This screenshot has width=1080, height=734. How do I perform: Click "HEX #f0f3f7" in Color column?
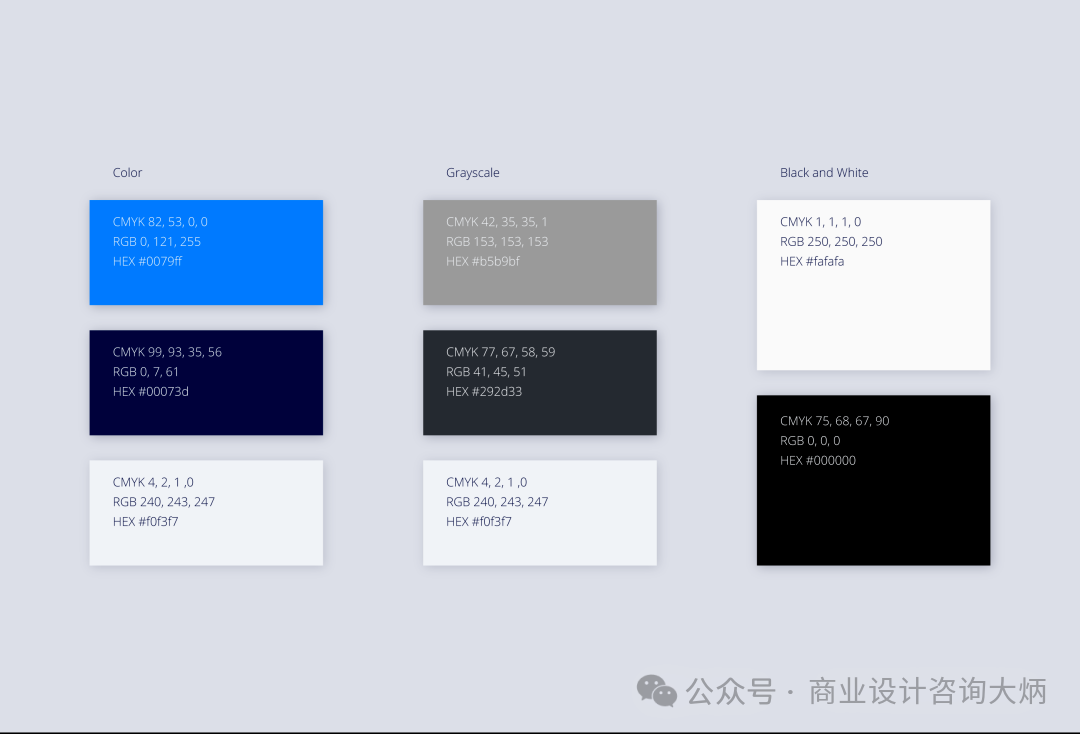pos(145,521)
